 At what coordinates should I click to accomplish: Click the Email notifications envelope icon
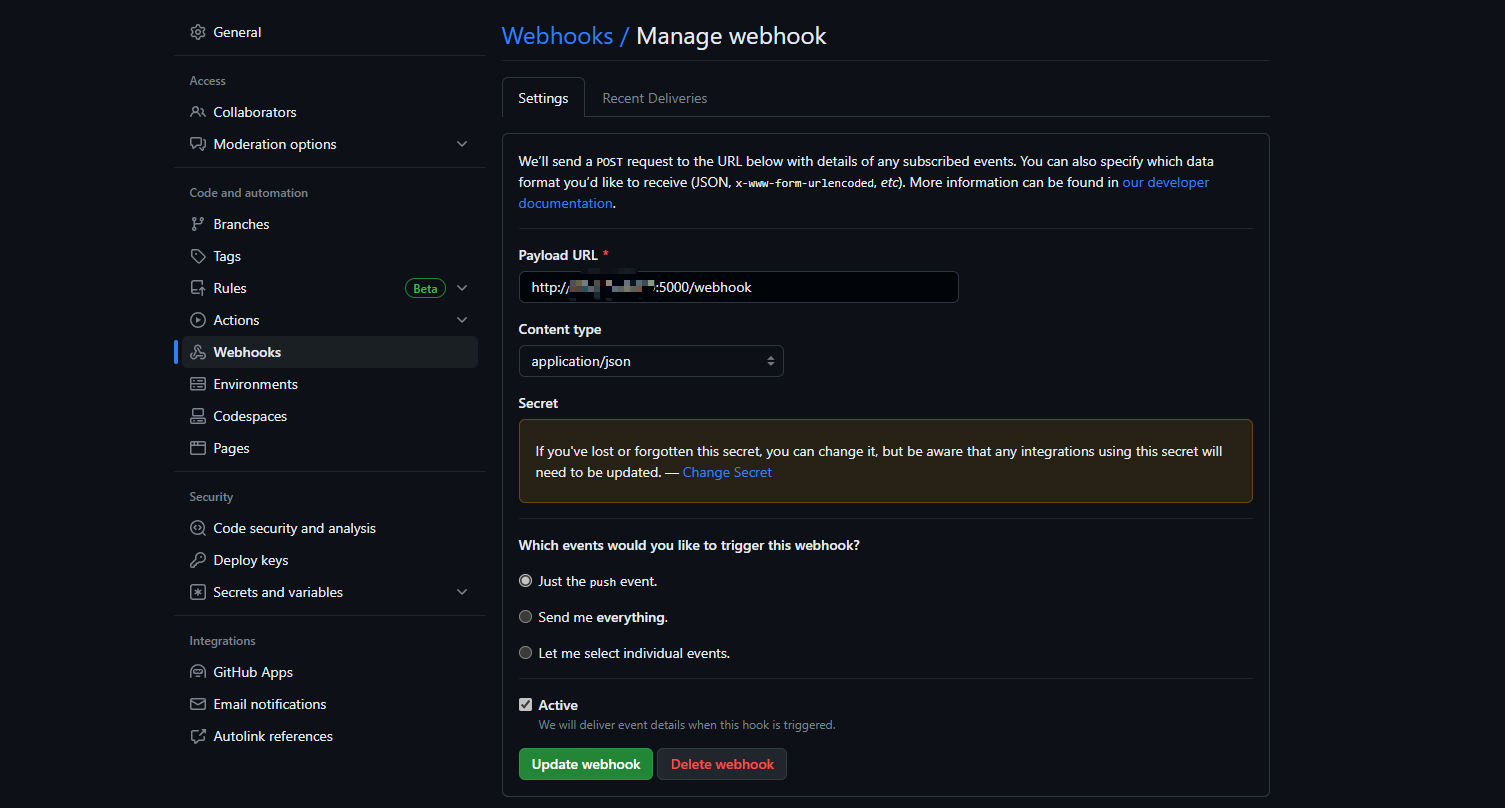[x=198, y=704]
